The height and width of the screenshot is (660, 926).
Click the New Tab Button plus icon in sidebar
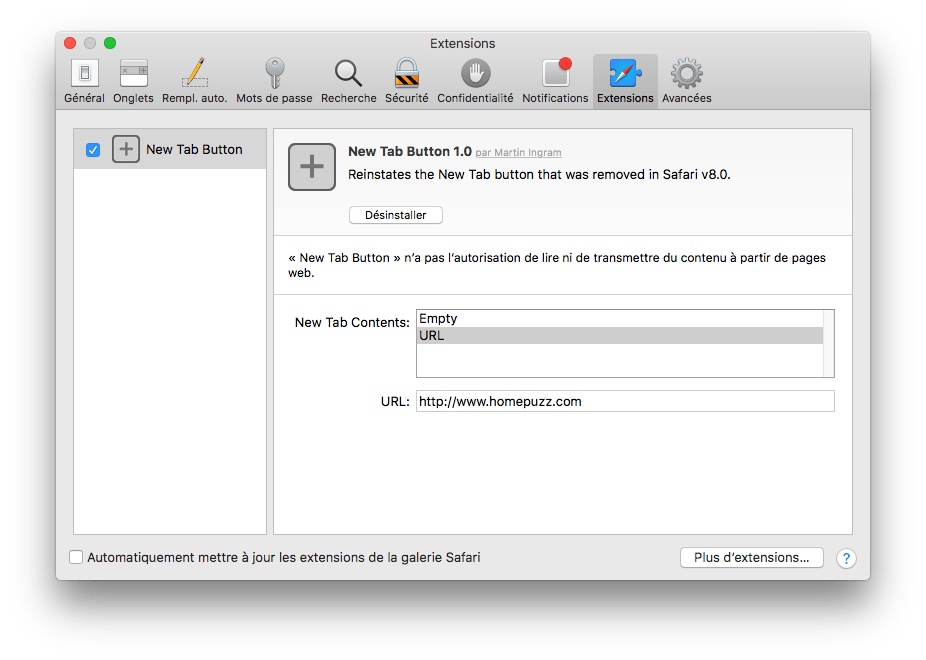point(126,149)
